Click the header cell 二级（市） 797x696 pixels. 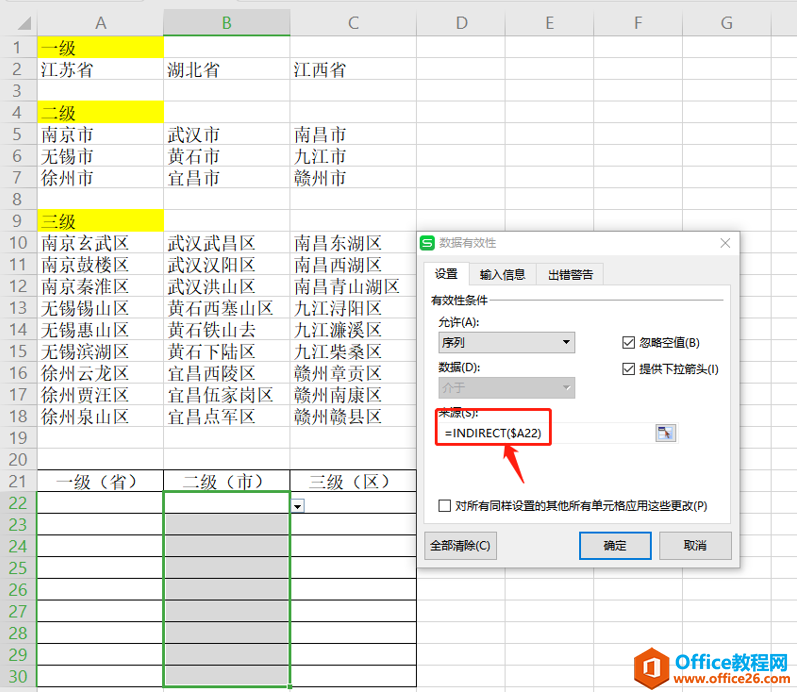[x=227, y=481]
